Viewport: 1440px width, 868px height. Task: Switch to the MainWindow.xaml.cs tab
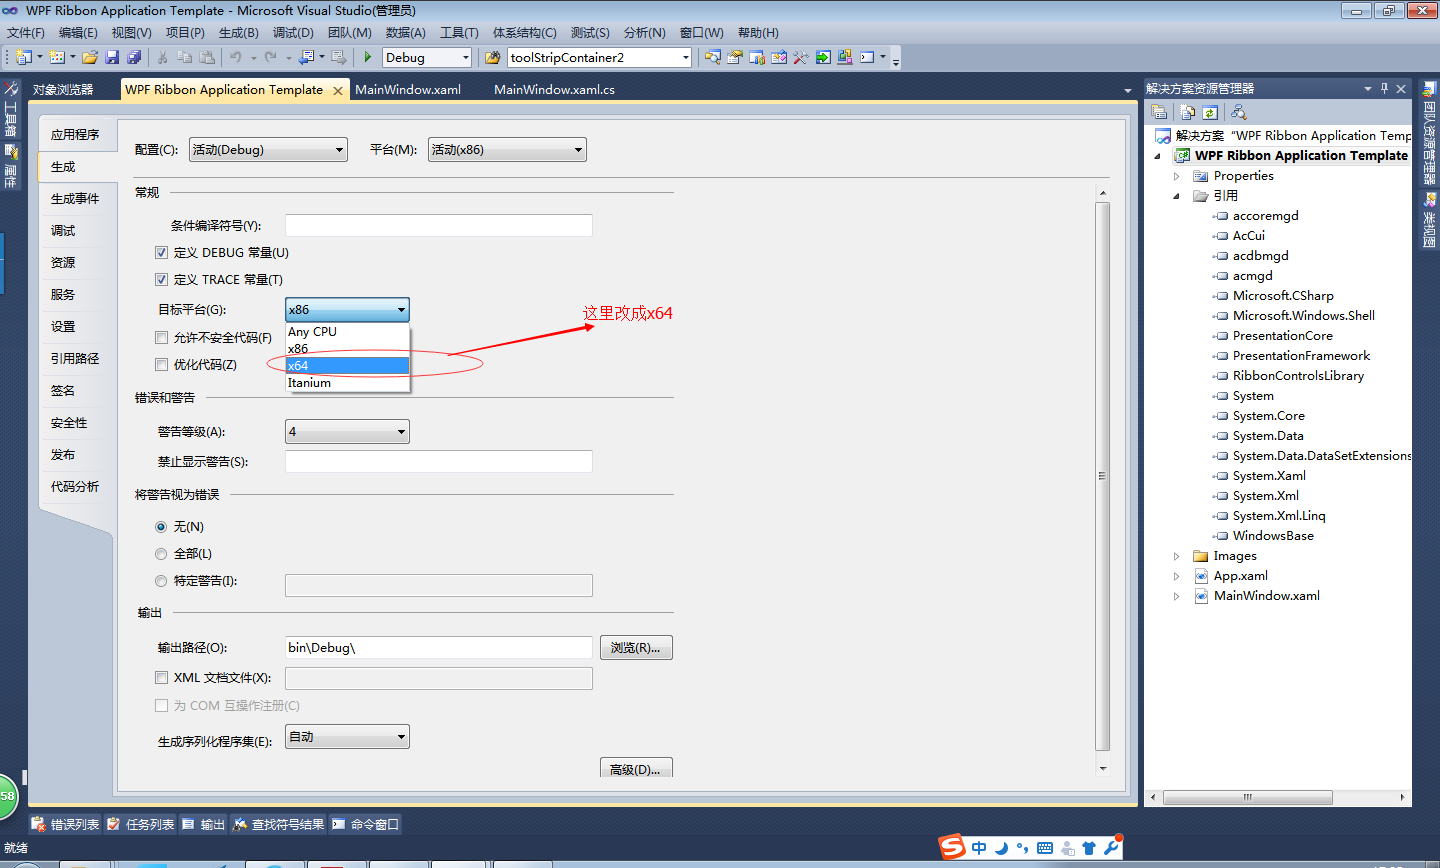click(x=554, y=90)
